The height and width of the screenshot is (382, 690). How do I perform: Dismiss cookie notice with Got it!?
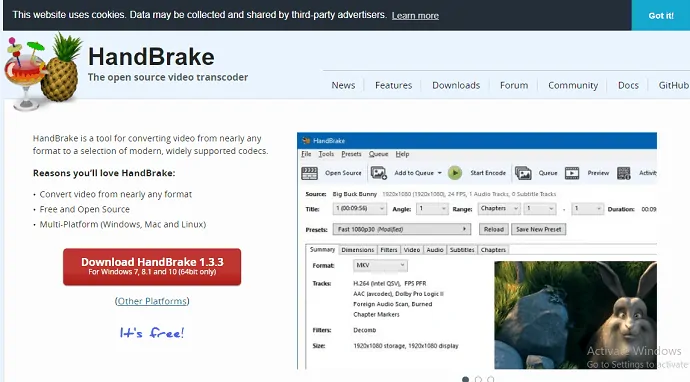click(661, 15)
